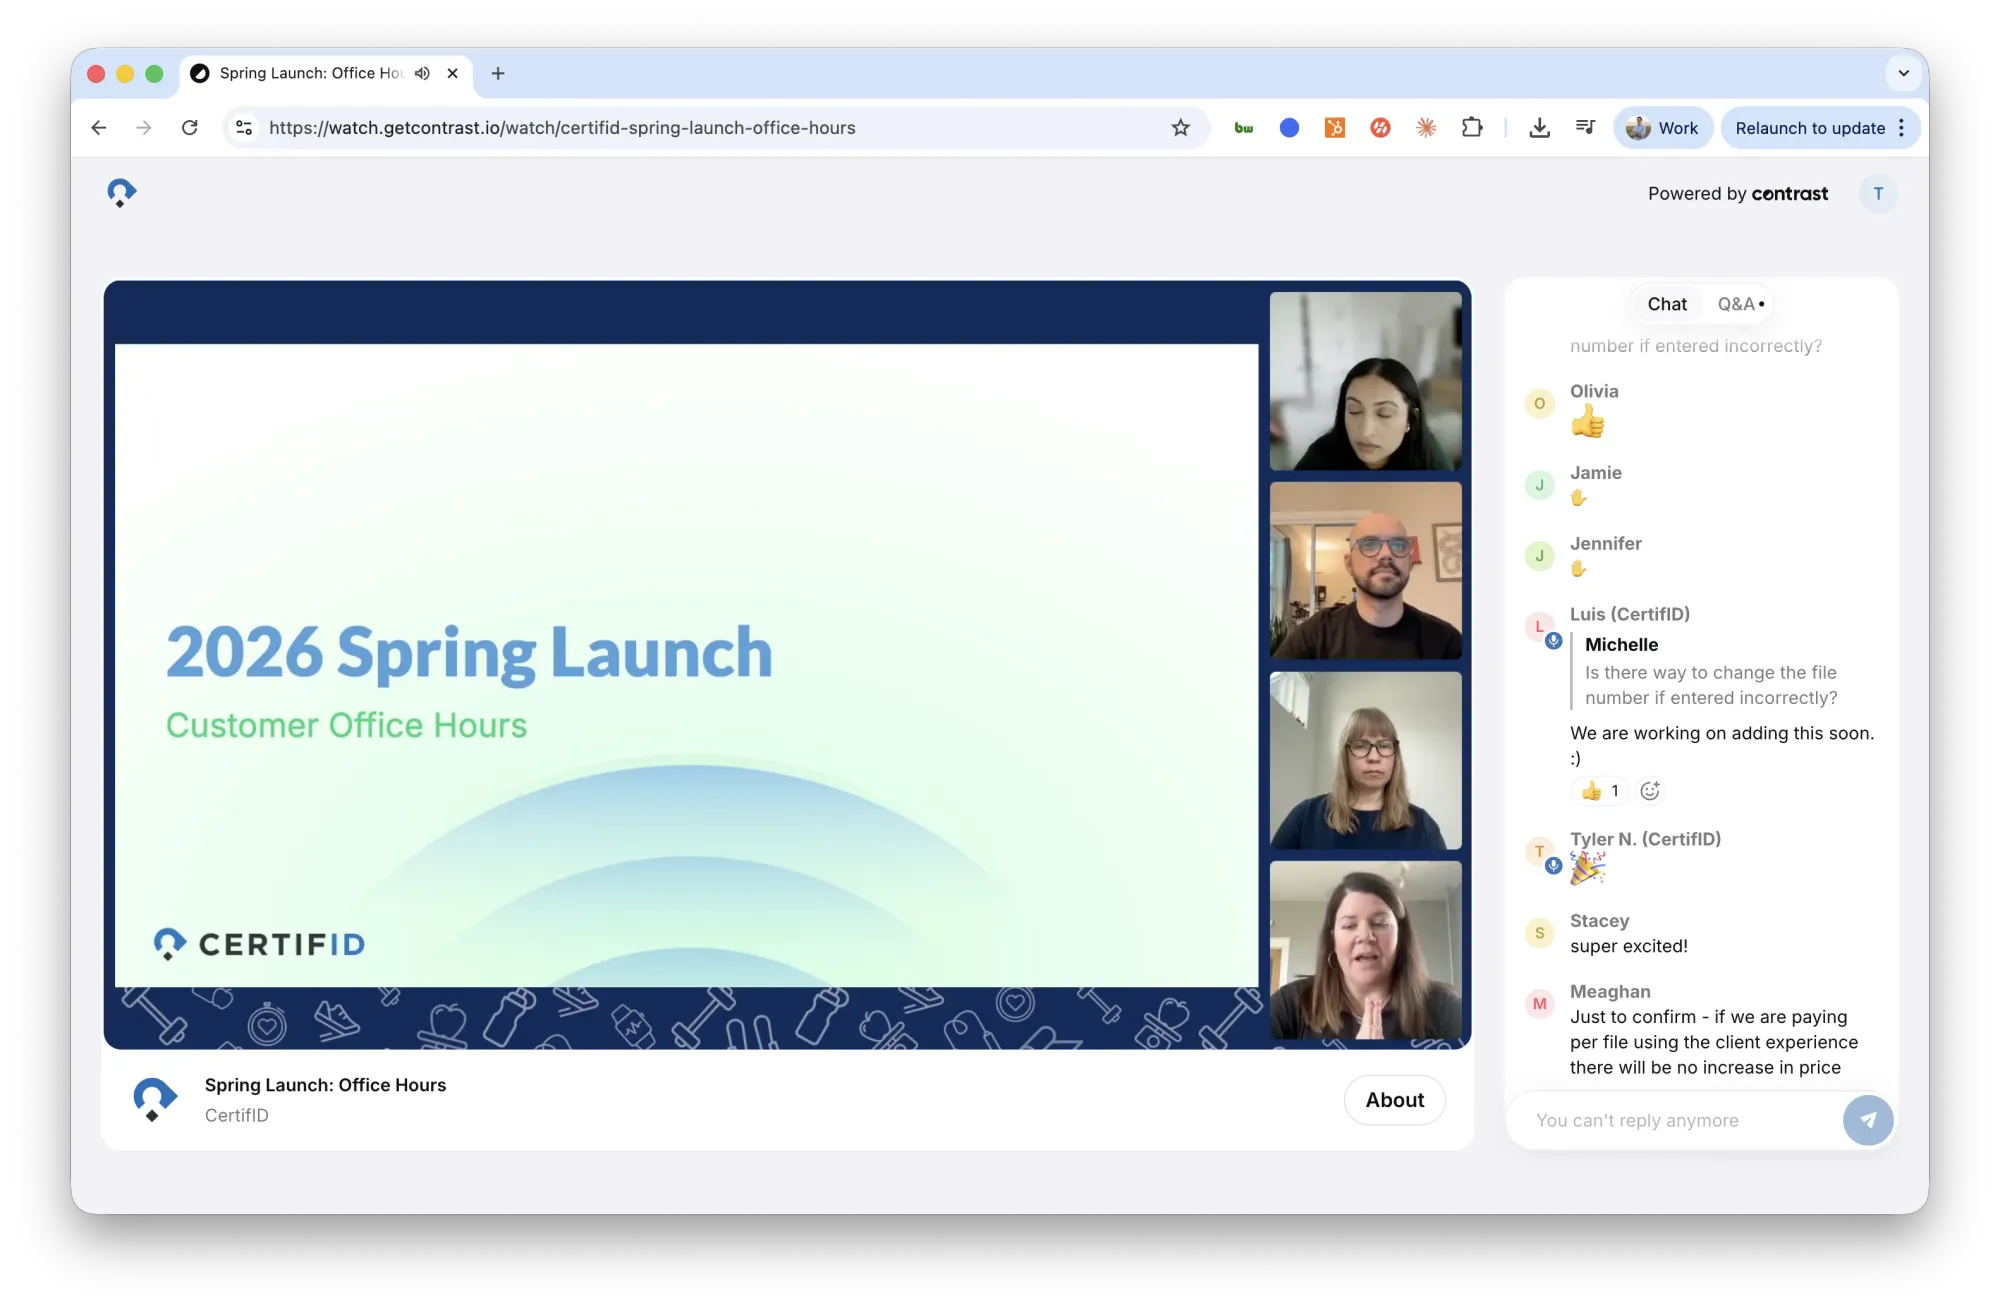Expand the tab search dropdown arrow
The height and width of the screenshot is (1308, 2000).
[1903, 73]
